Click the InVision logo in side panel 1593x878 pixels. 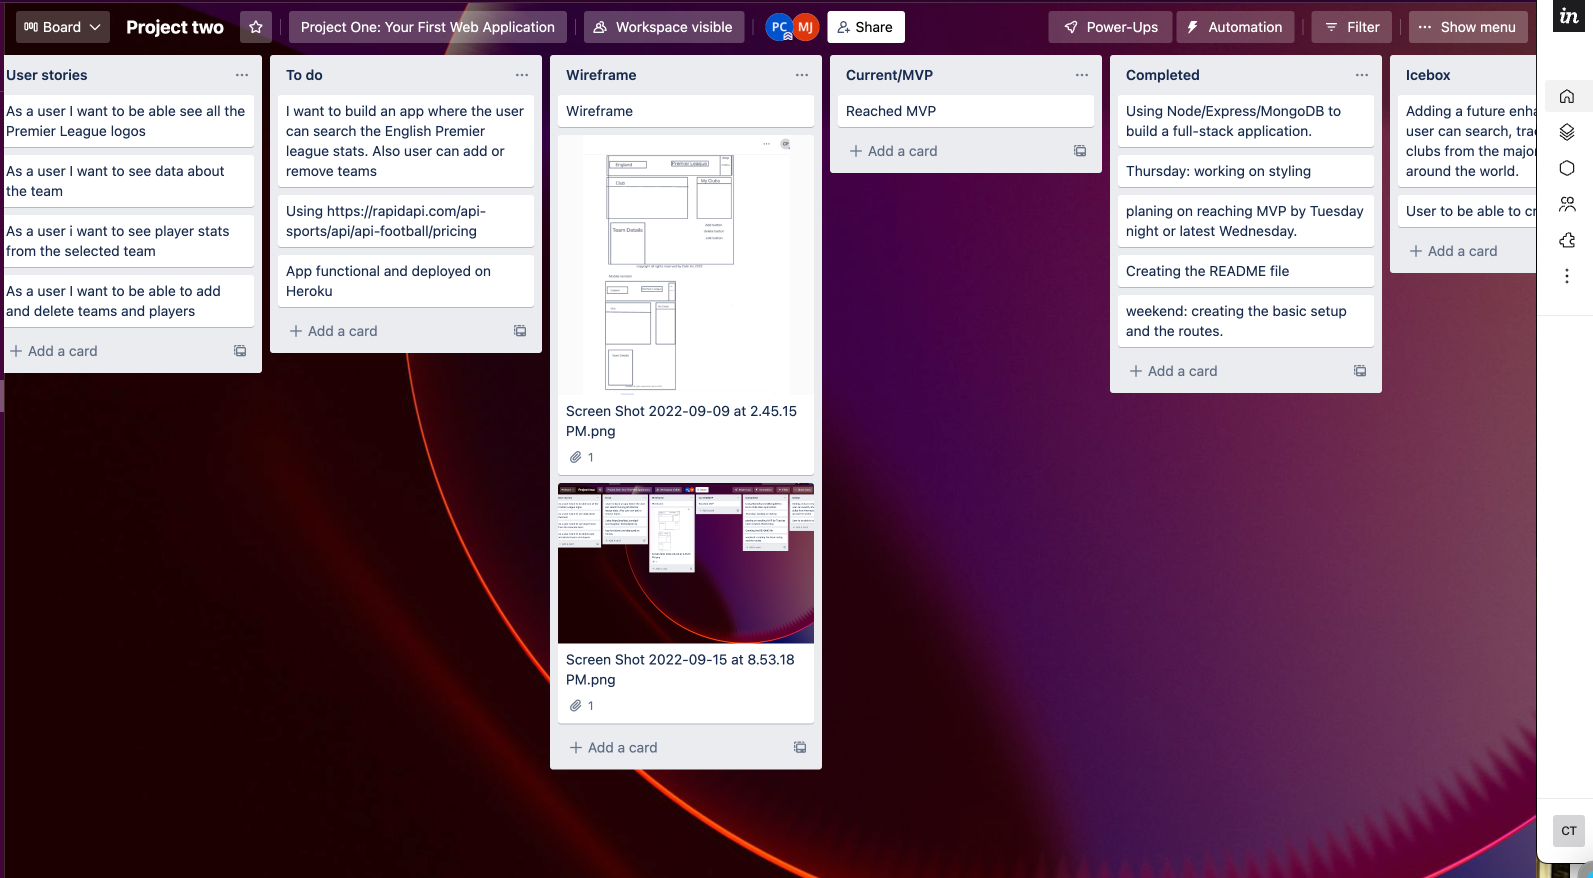point(1569,16)
